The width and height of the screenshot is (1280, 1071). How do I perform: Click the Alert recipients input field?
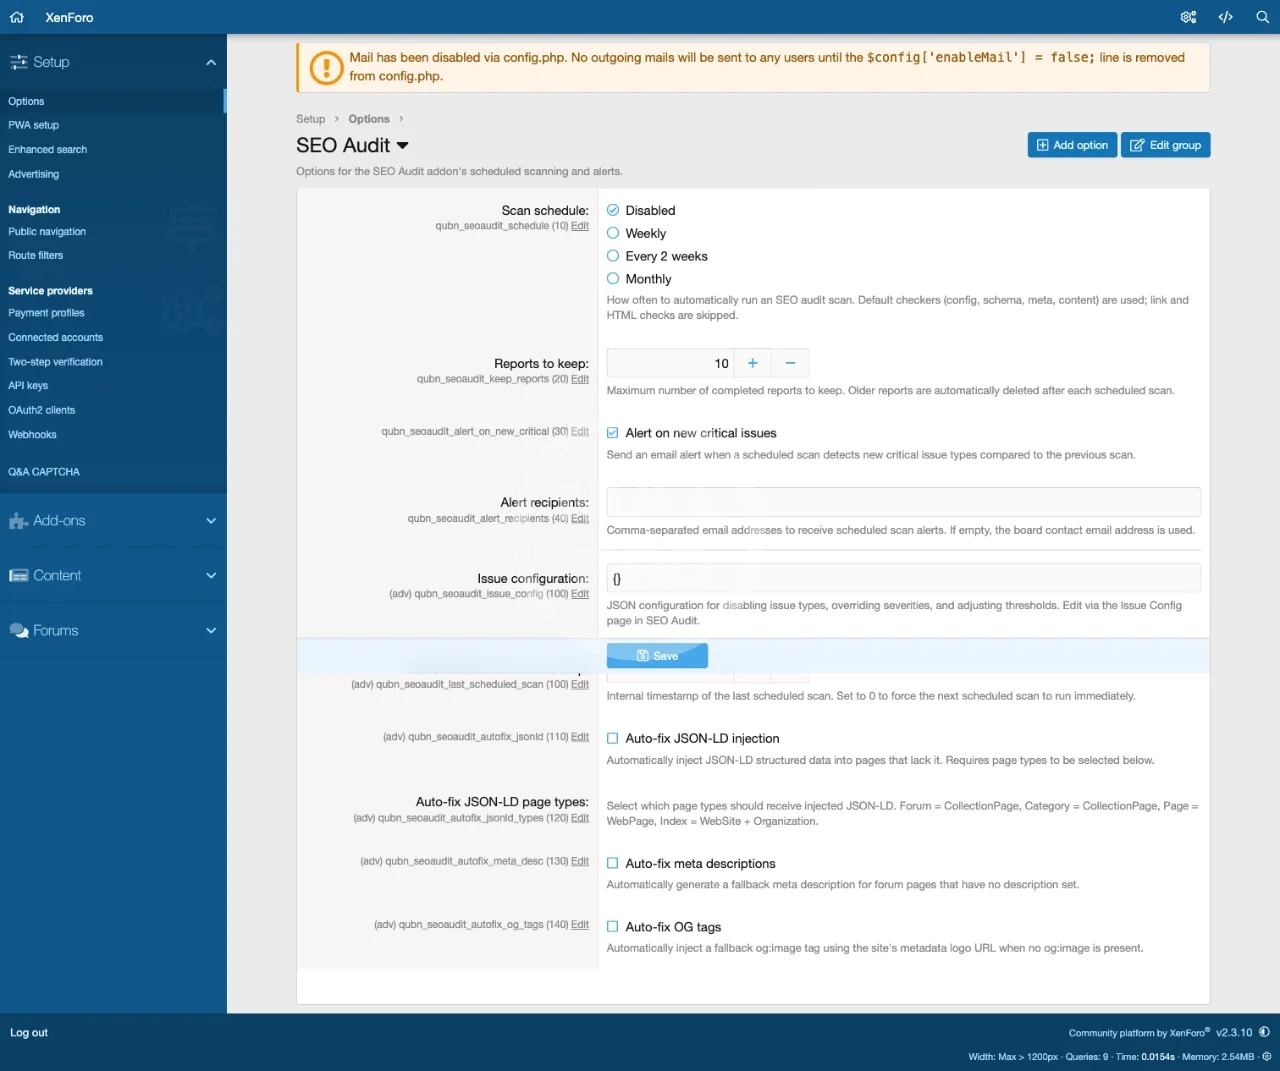[903, 502]
